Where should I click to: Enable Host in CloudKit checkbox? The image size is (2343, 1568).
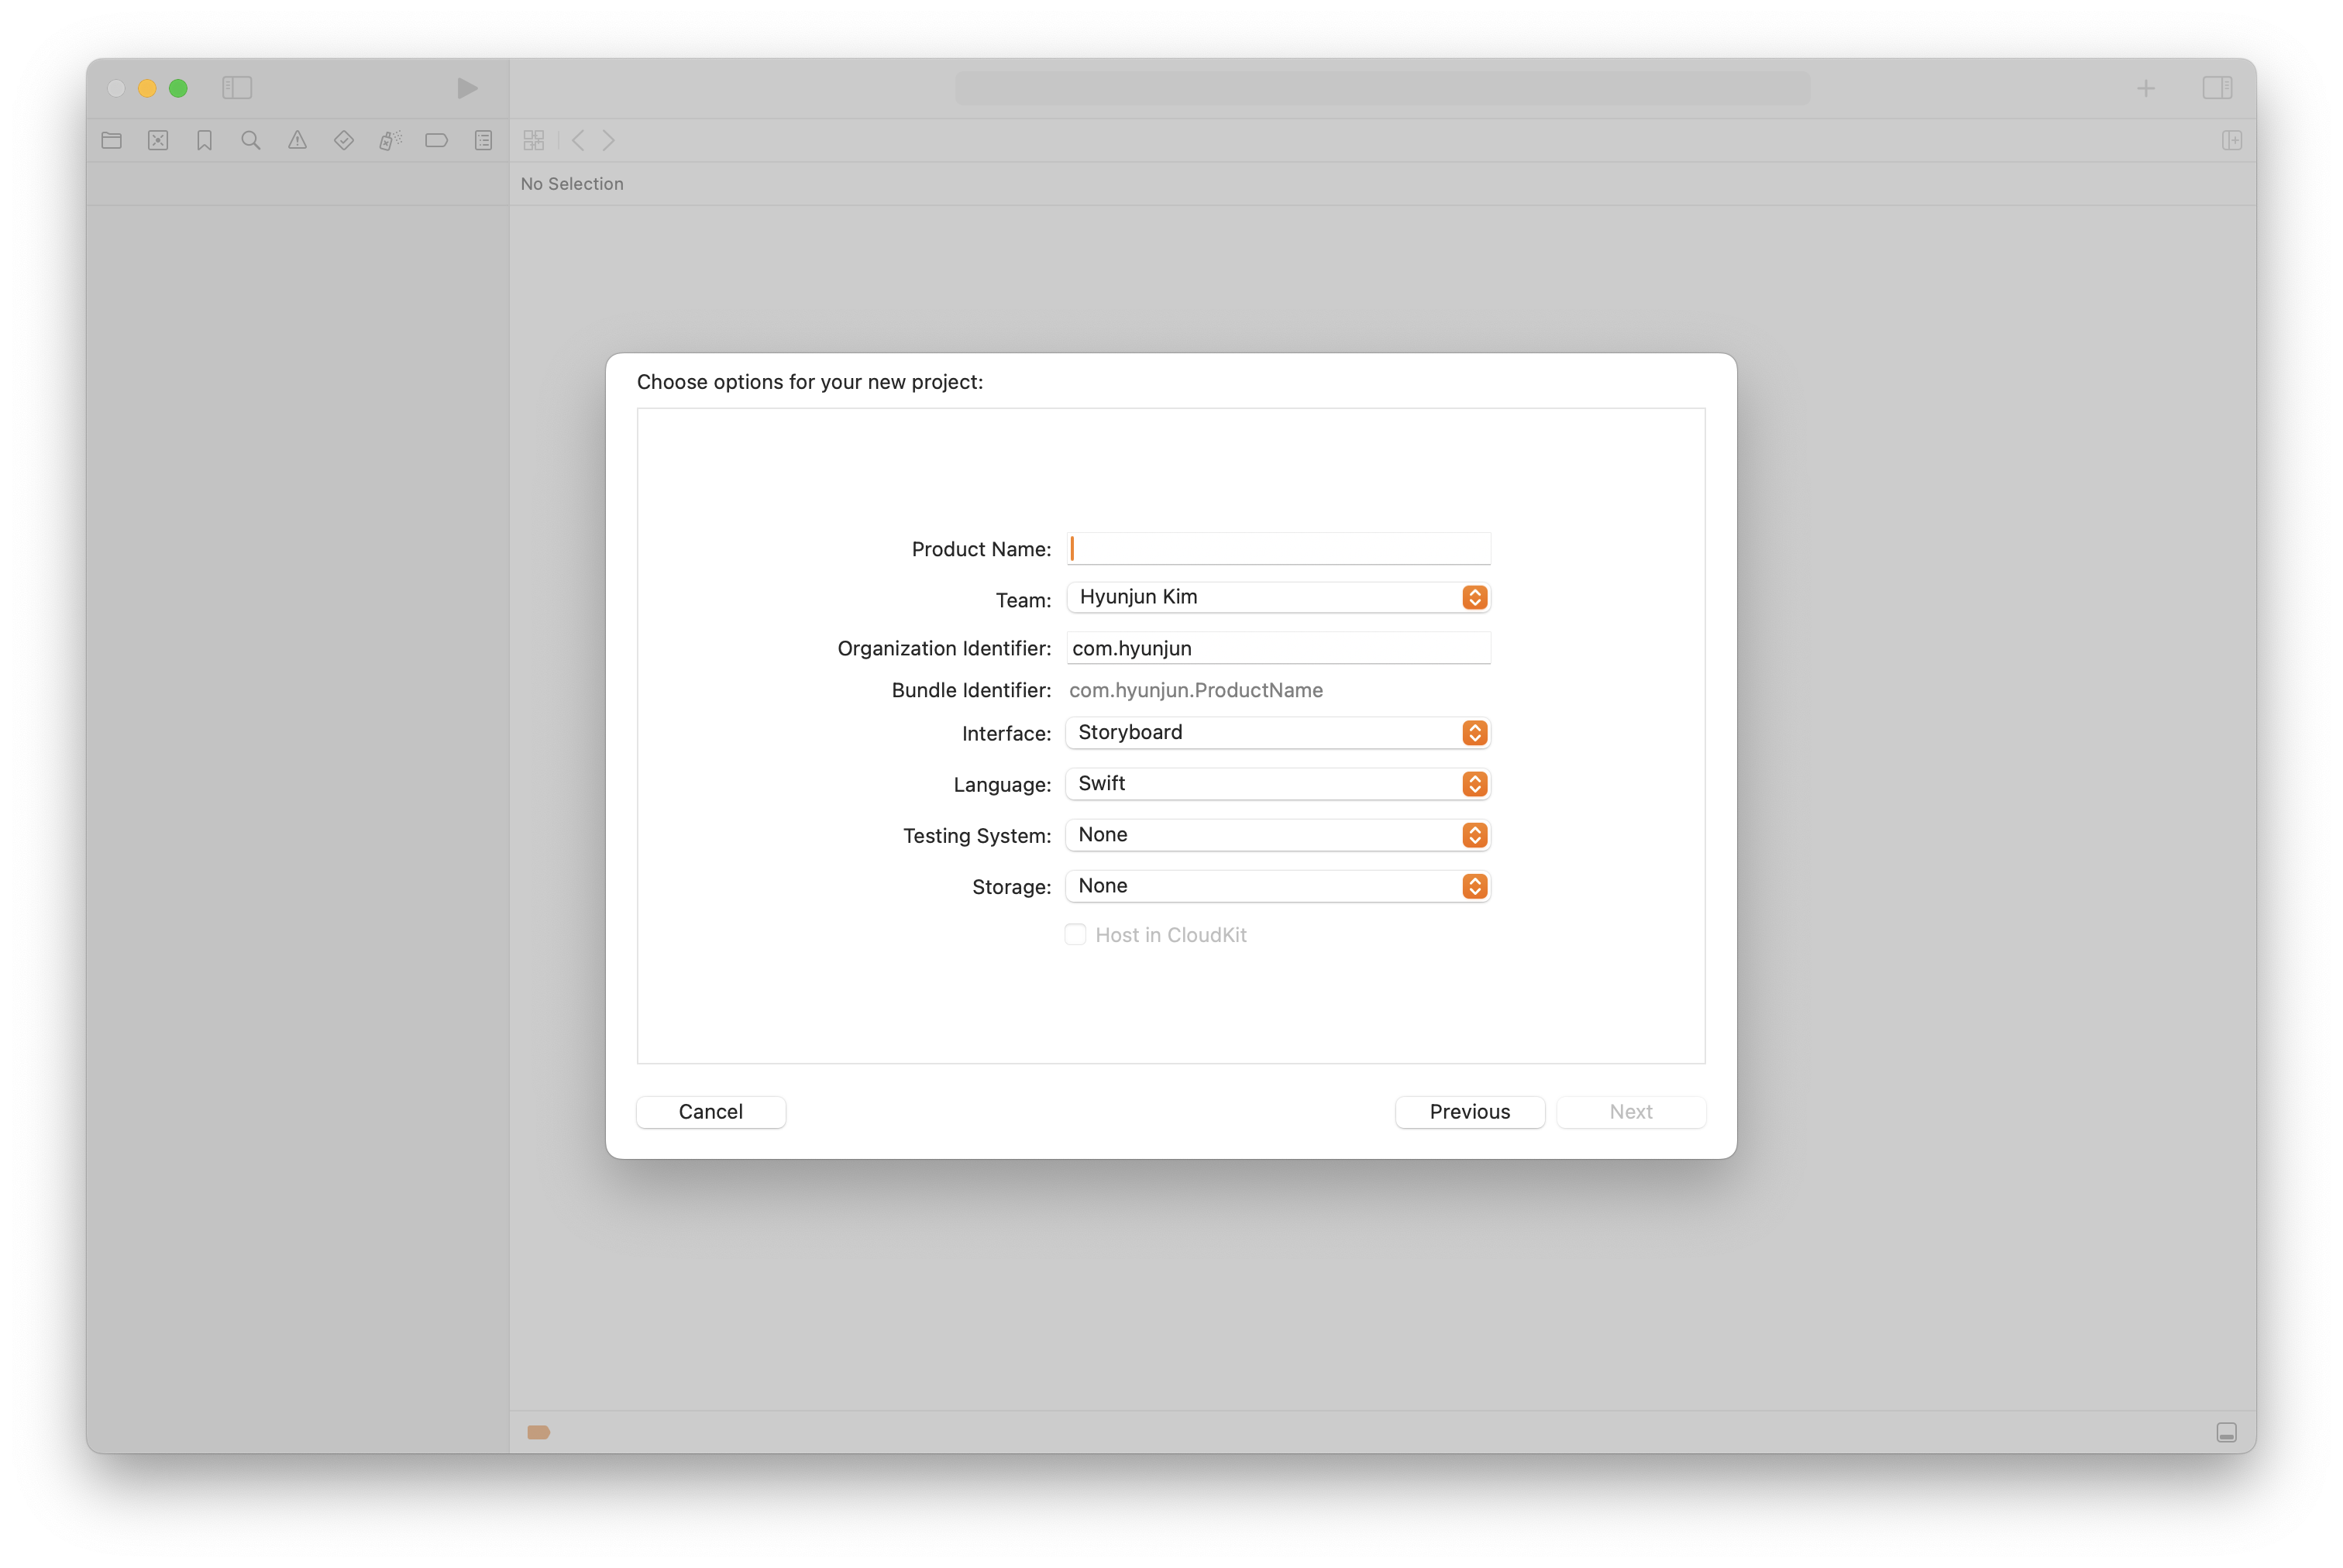point(1075,934)
